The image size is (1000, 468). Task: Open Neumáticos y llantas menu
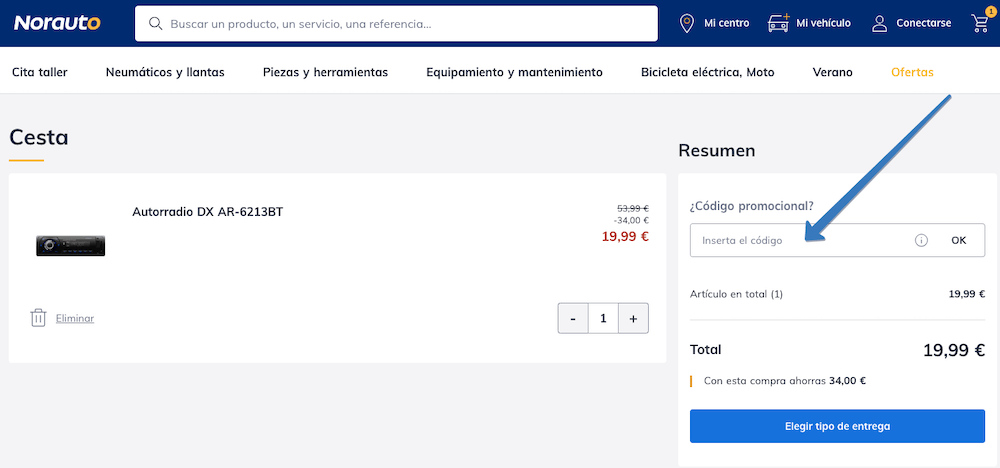pyautogui.click(x=165, y=72)
